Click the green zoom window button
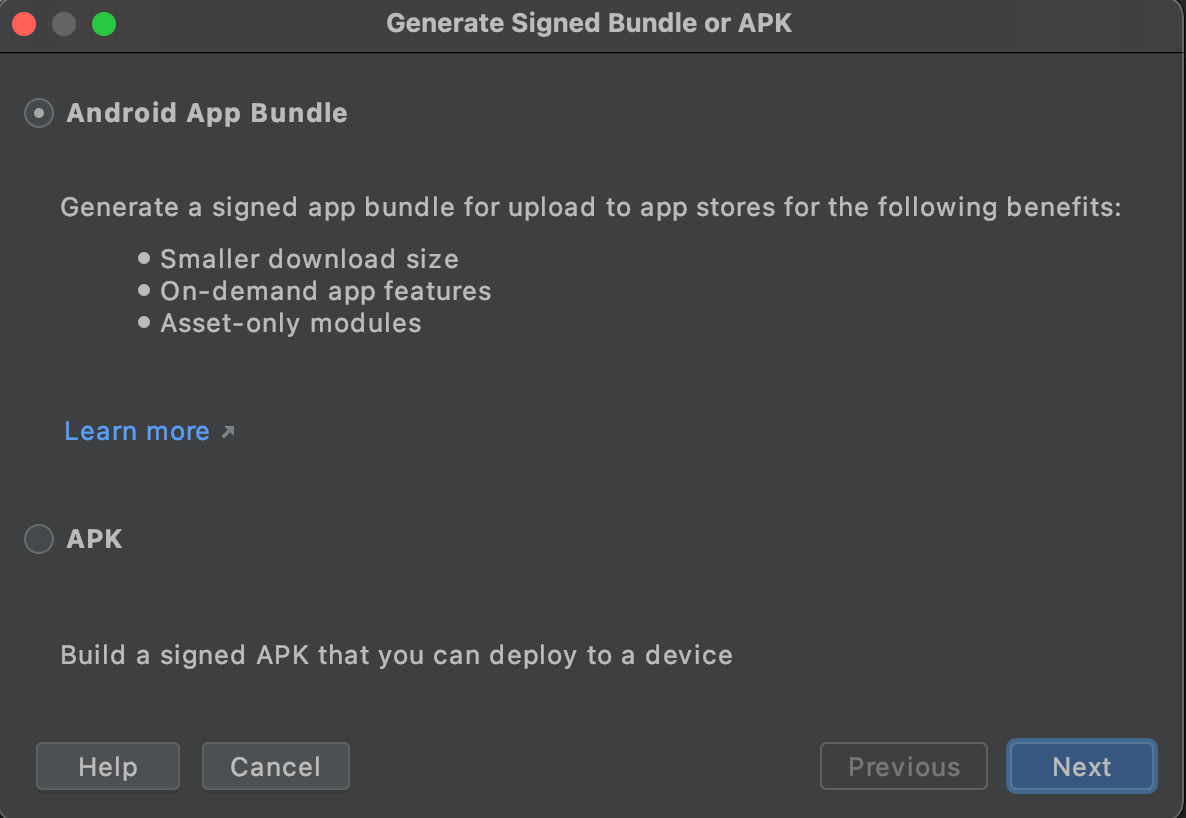The height and width of the screenshot is (818, 1186). 104,23
